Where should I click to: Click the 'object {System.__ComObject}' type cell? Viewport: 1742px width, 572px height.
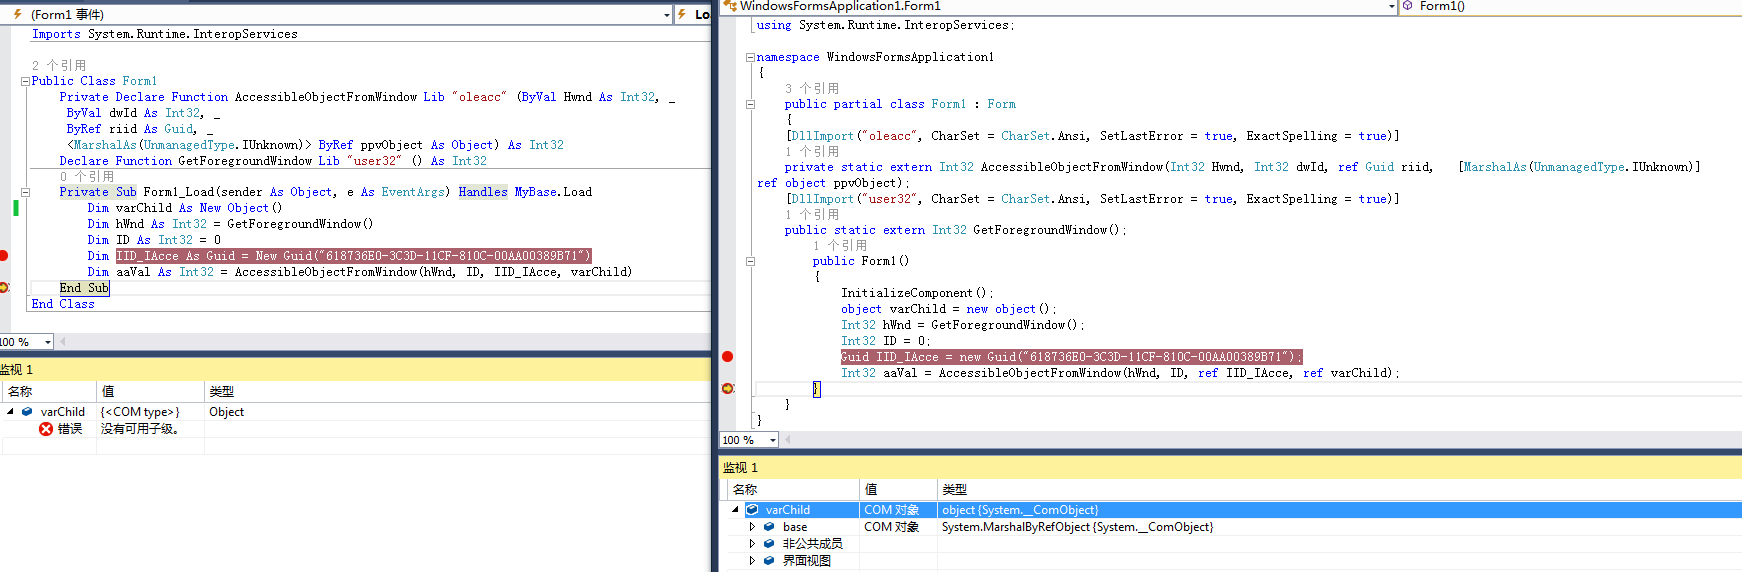click(x=1020, y=510)
